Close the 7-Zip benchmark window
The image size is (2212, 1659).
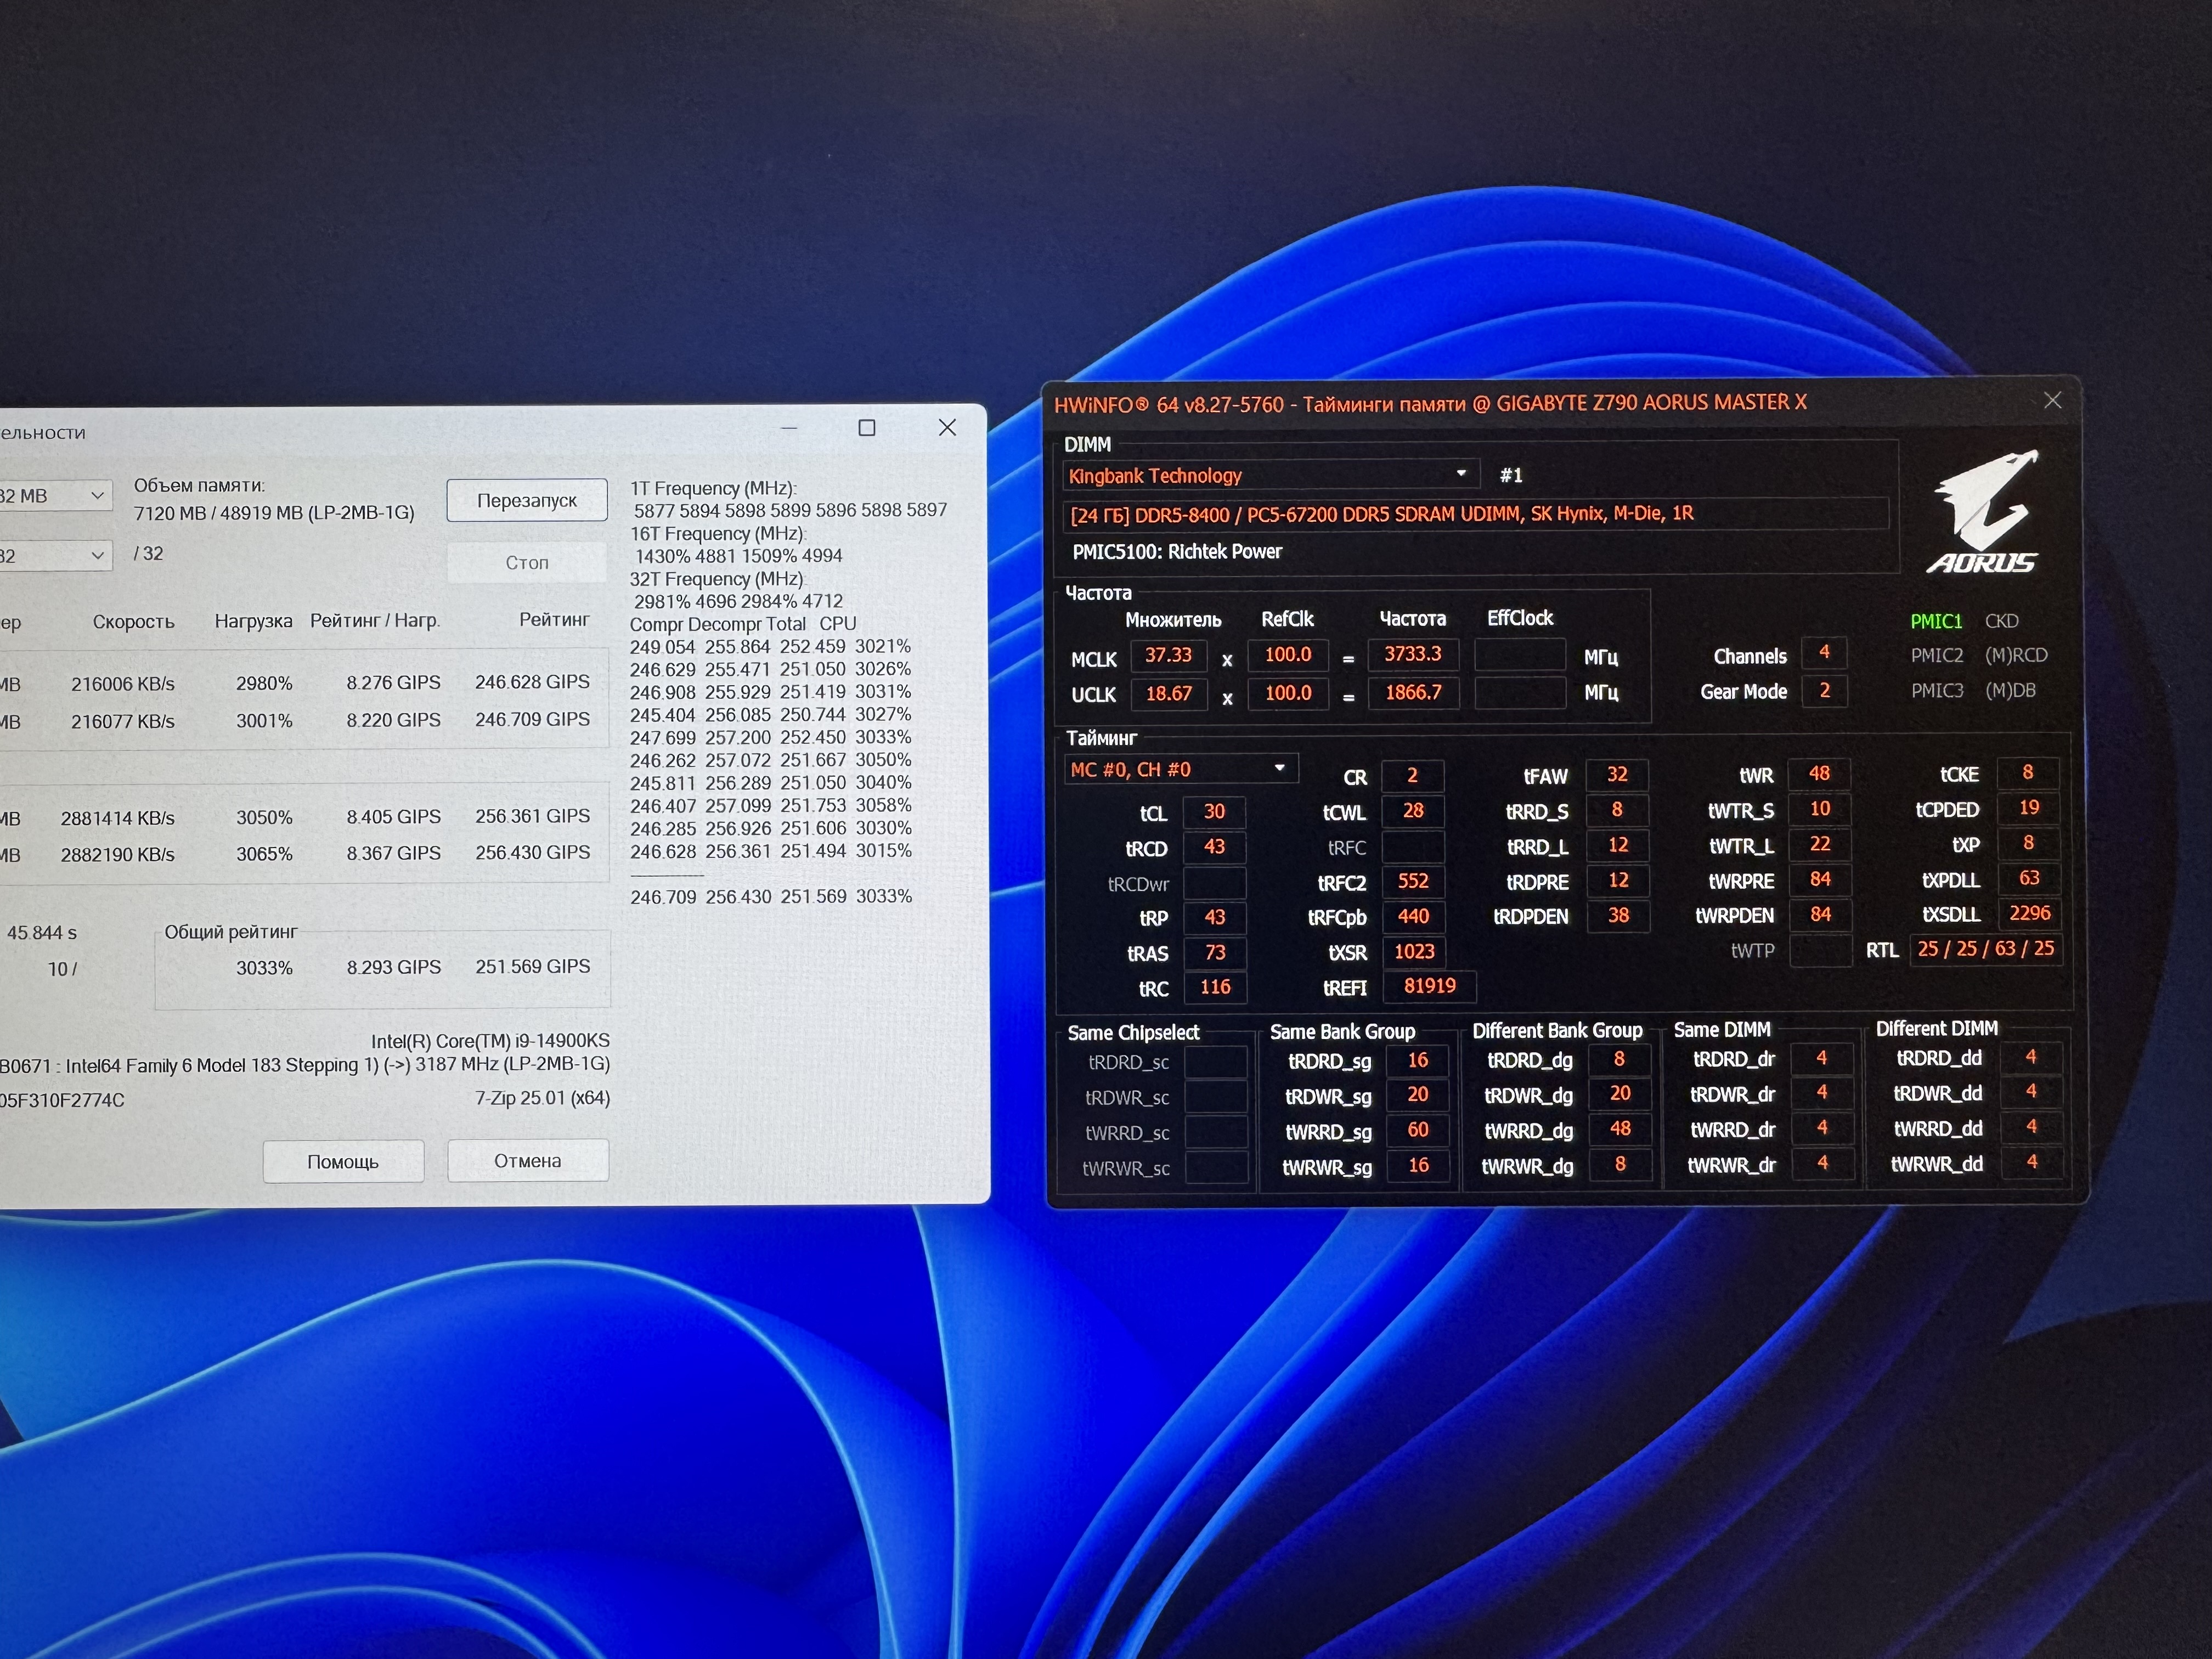point(947,428)
